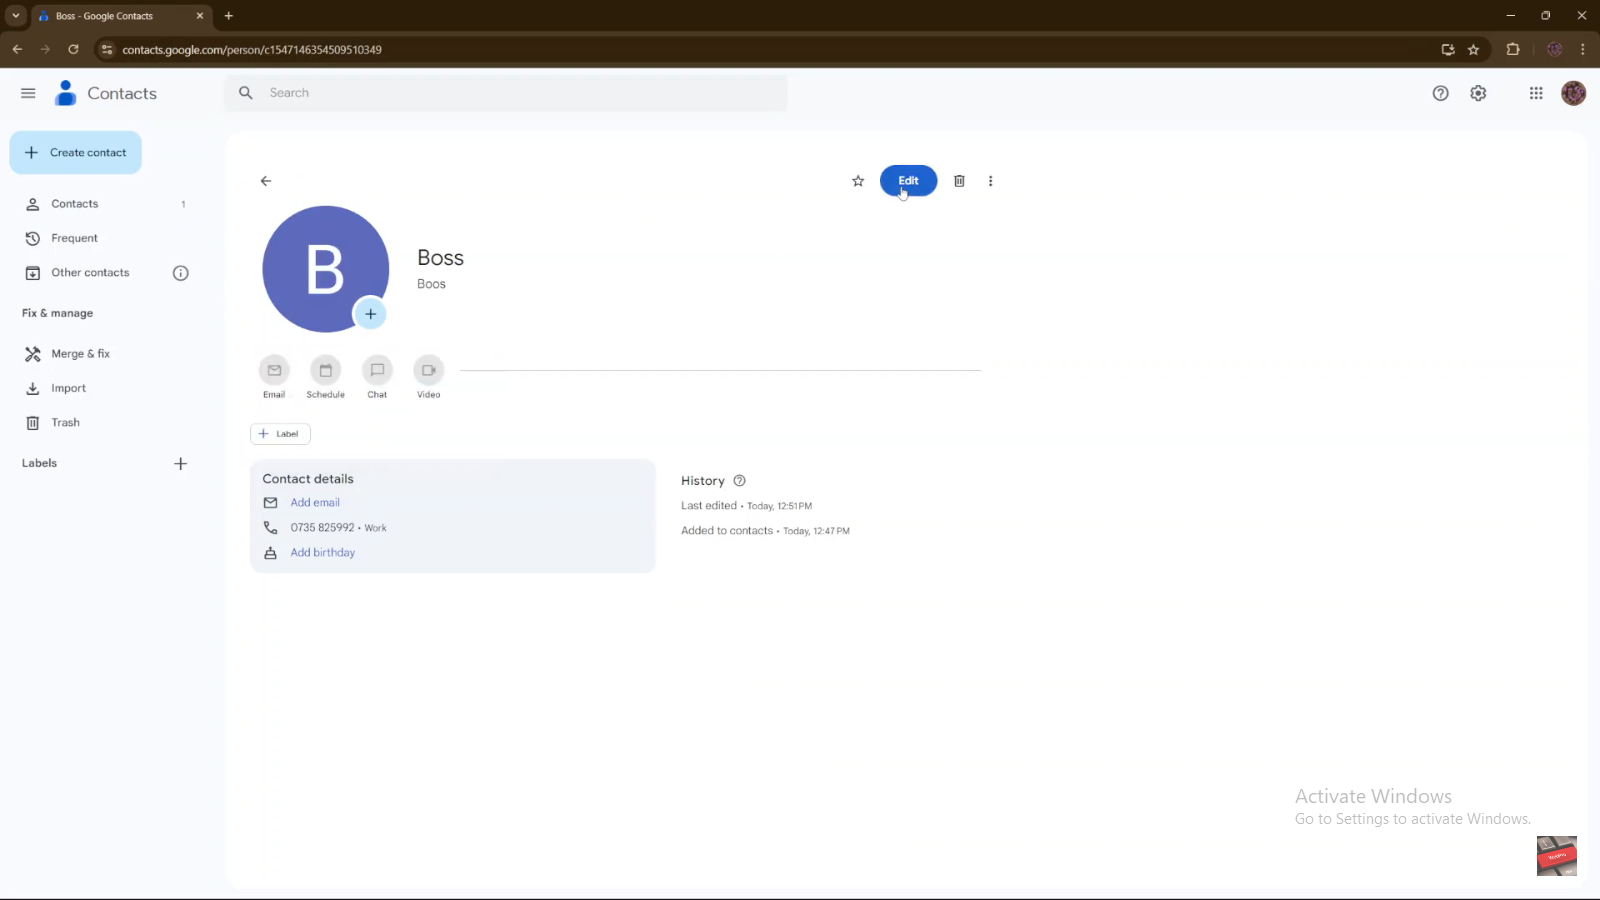
Task: Click the Schedule action icon
Action: pos(325,371)
